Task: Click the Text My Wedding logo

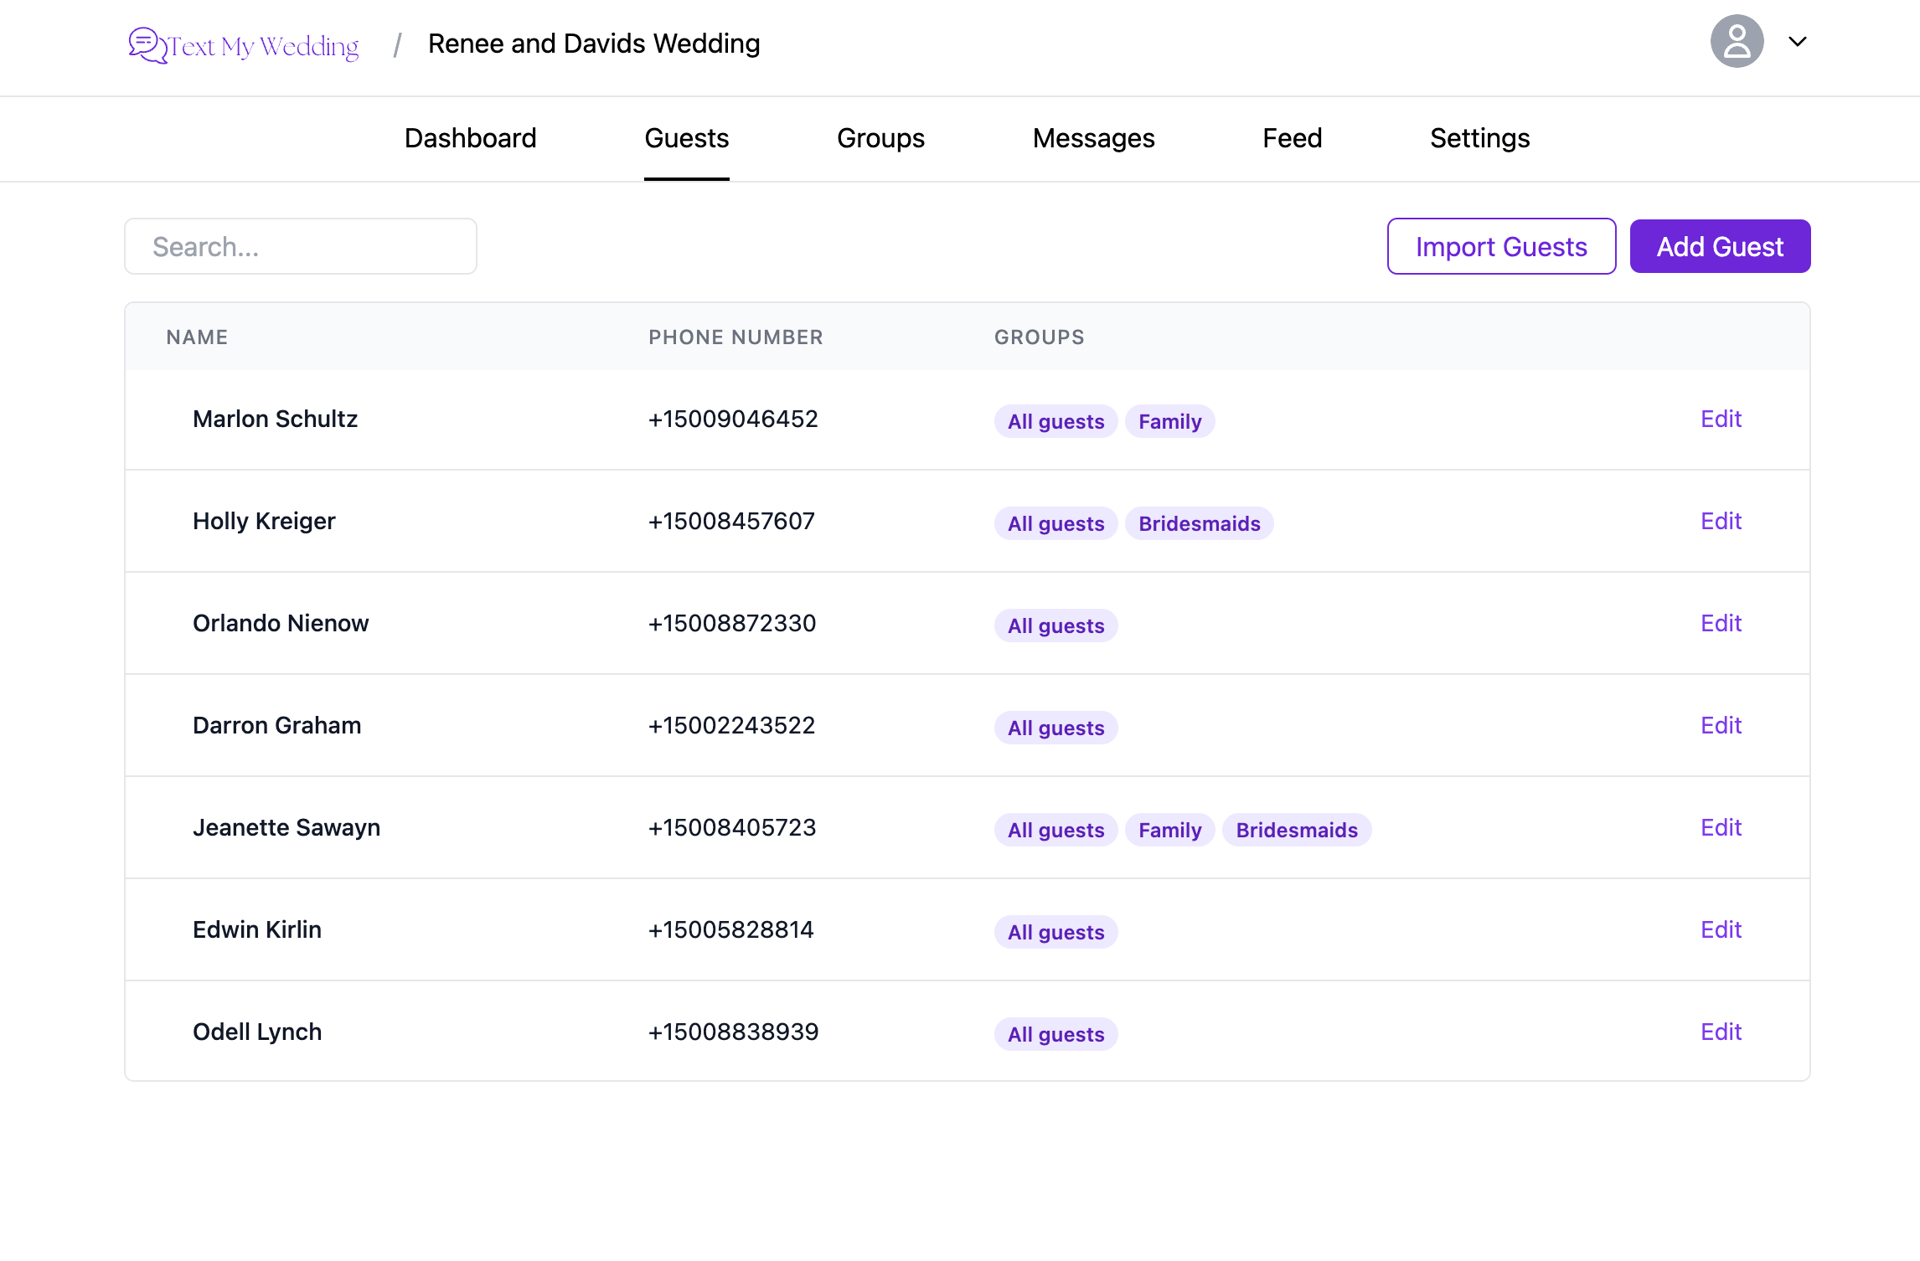Action: coord(244,45)
